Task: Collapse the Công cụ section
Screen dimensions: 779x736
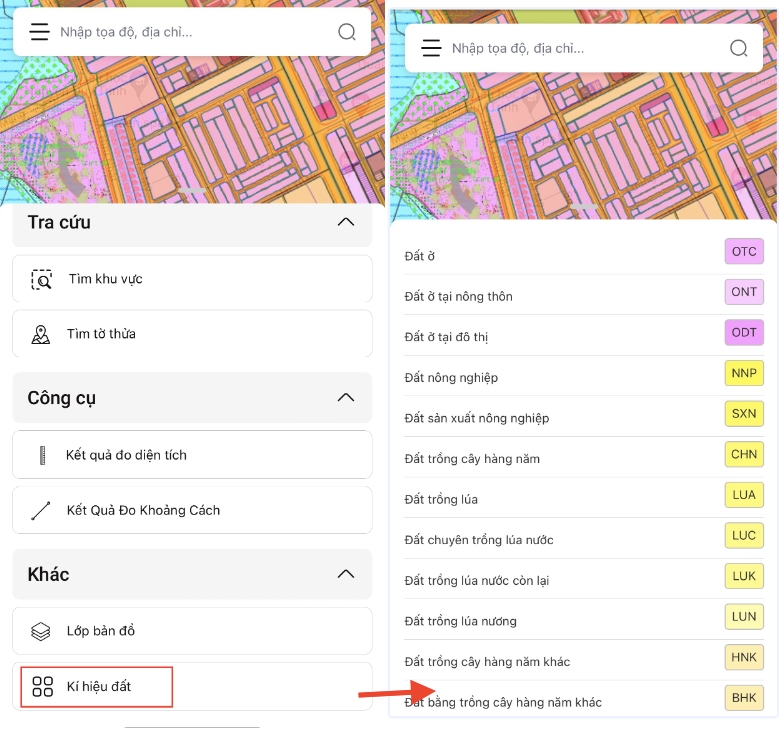Action: (346, 398)
